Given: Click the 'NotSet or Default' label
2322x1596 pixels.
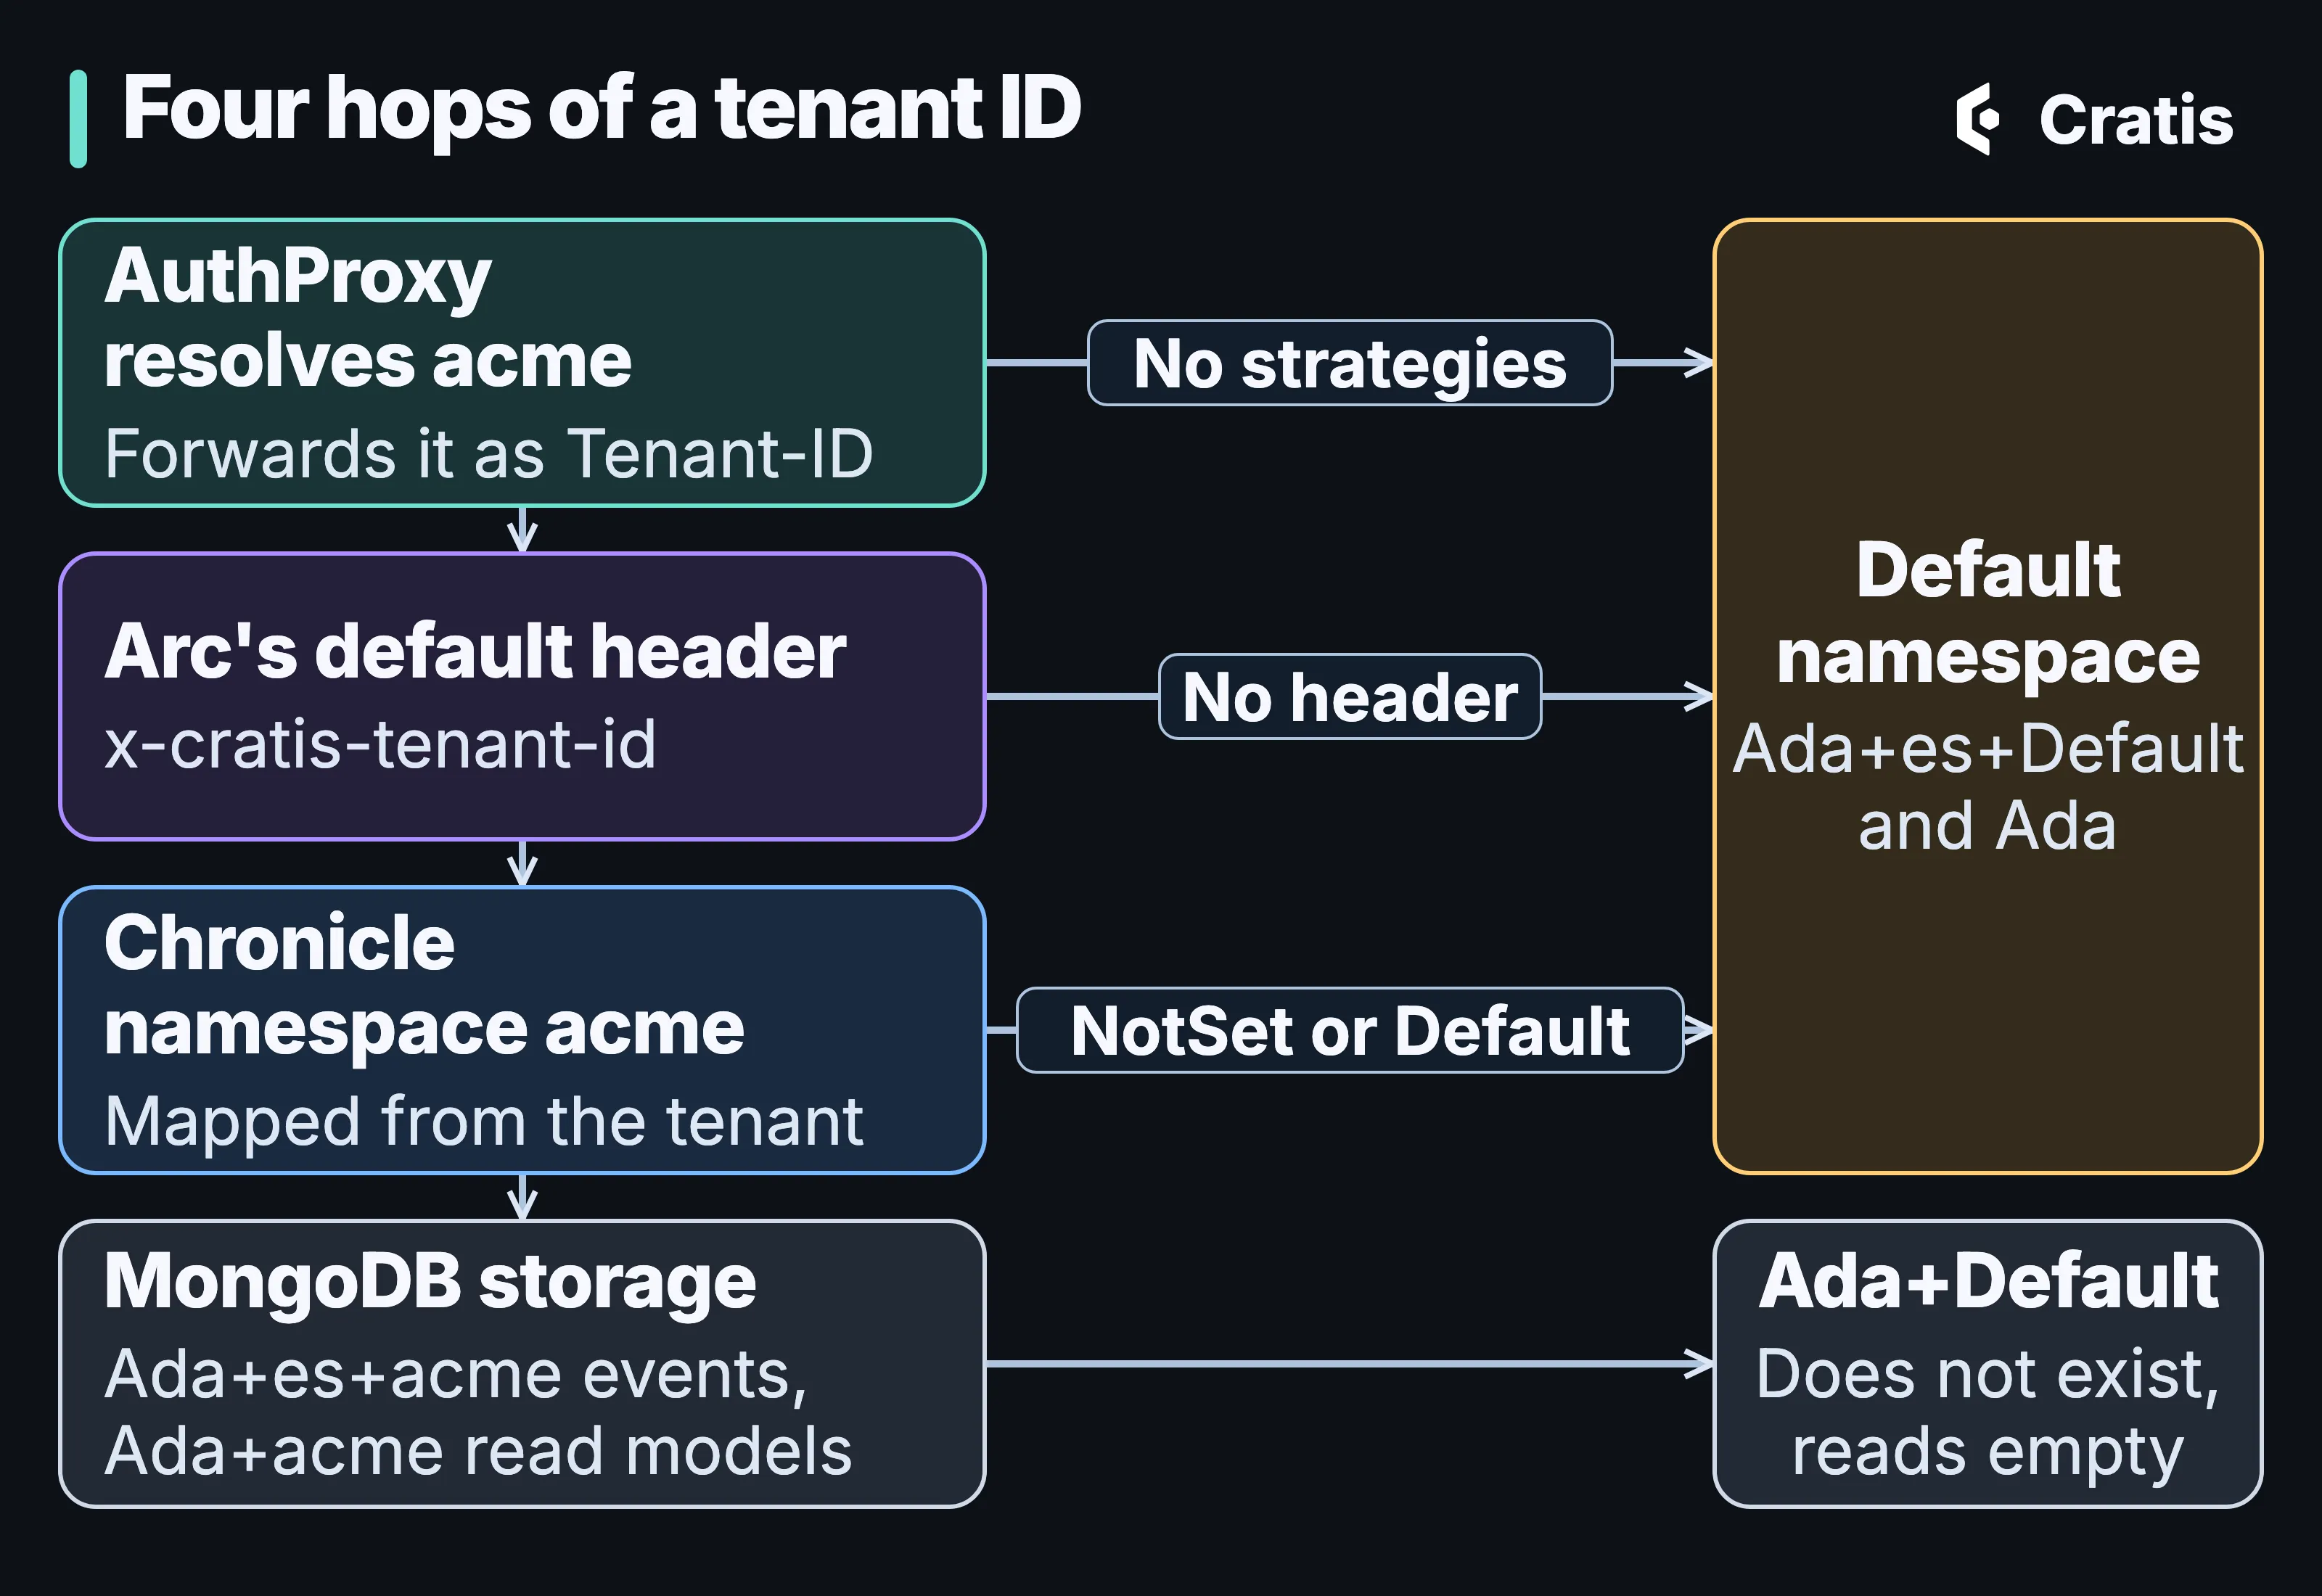Looking at the screenshot, I should [x=1350, y=1031].
